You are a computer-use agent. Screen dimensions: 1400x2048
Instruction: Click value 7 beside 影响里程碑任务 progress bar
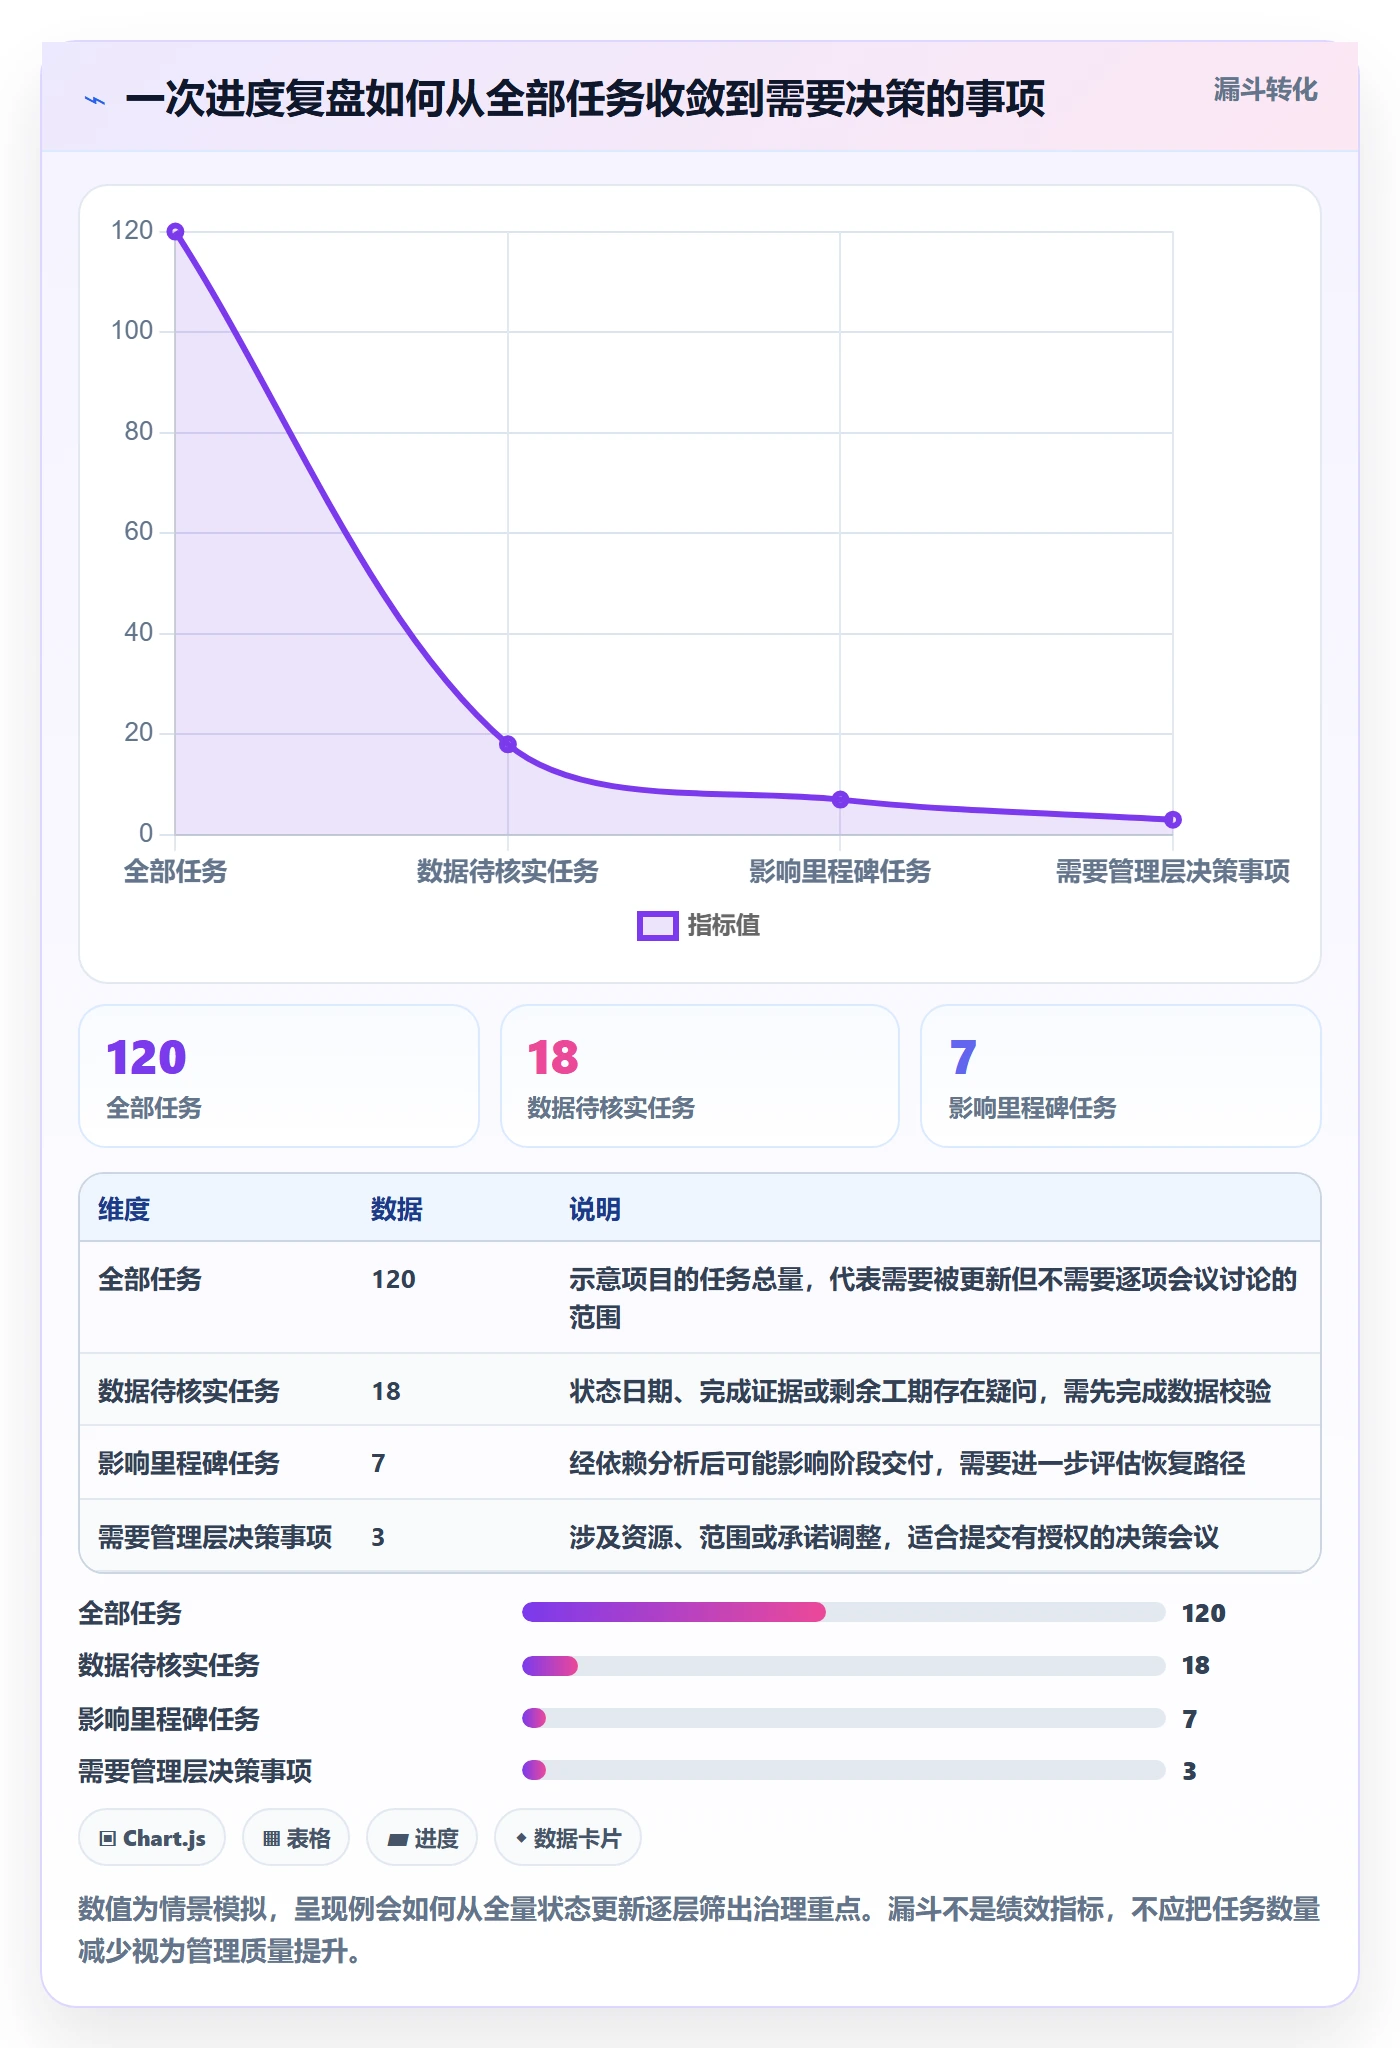1190,1719
